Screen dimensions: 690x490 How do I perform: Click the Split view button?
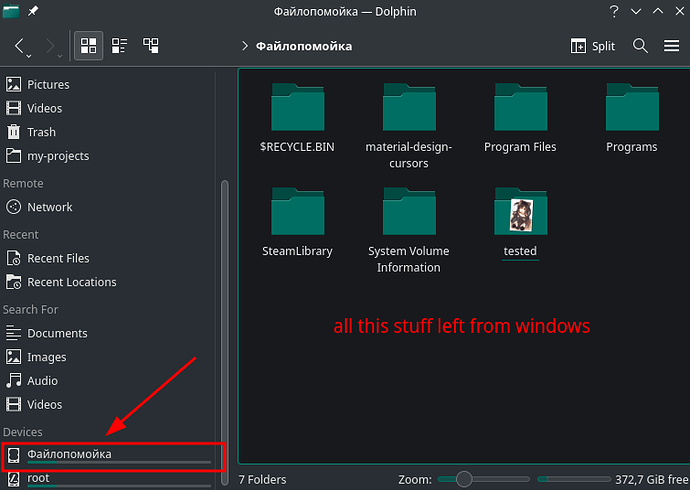[x=592, y=46]
